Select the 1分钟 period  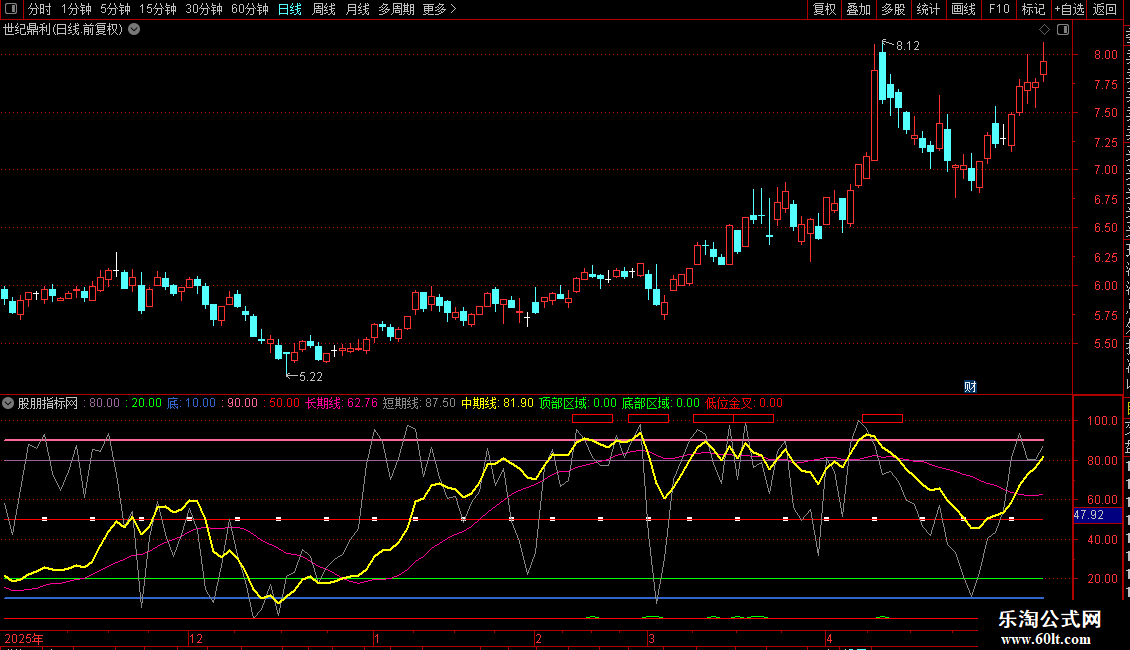click(76, 9)
